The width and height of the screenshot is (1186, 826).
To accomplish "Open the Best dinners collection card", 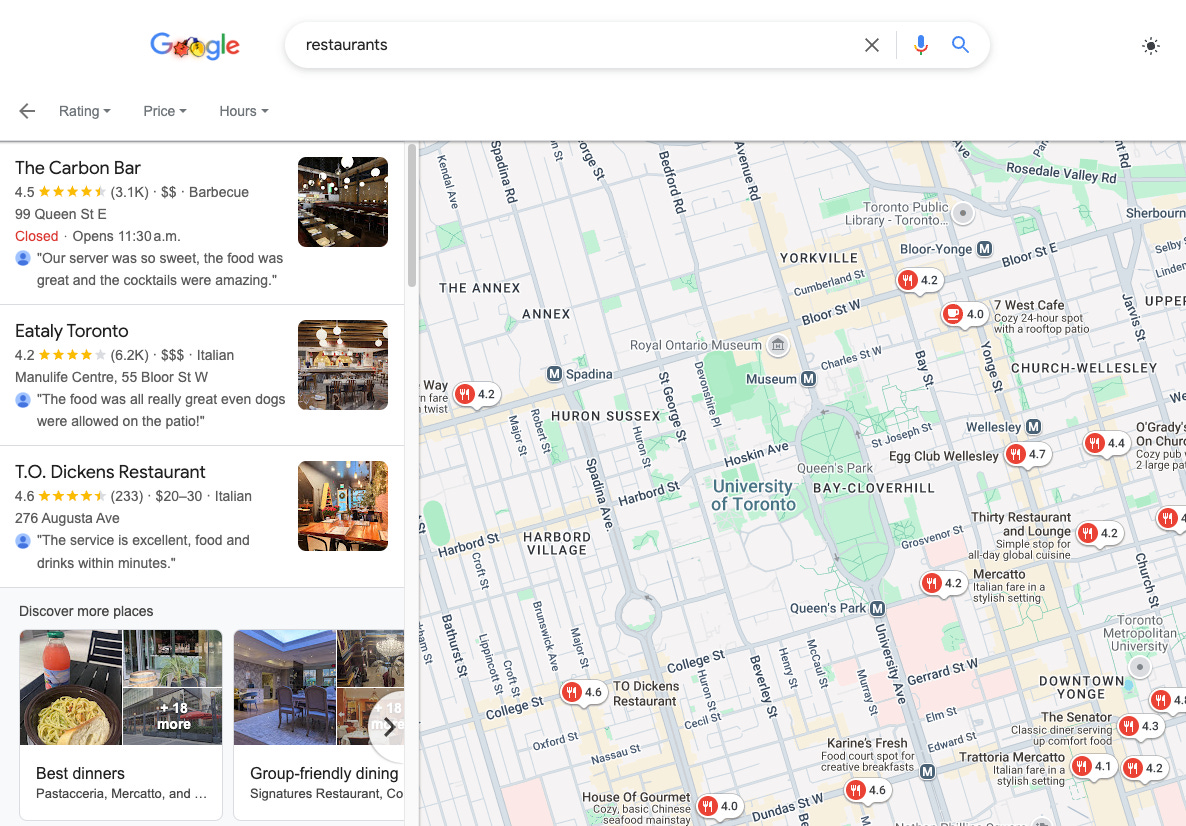I will click(x=121, y=725).
